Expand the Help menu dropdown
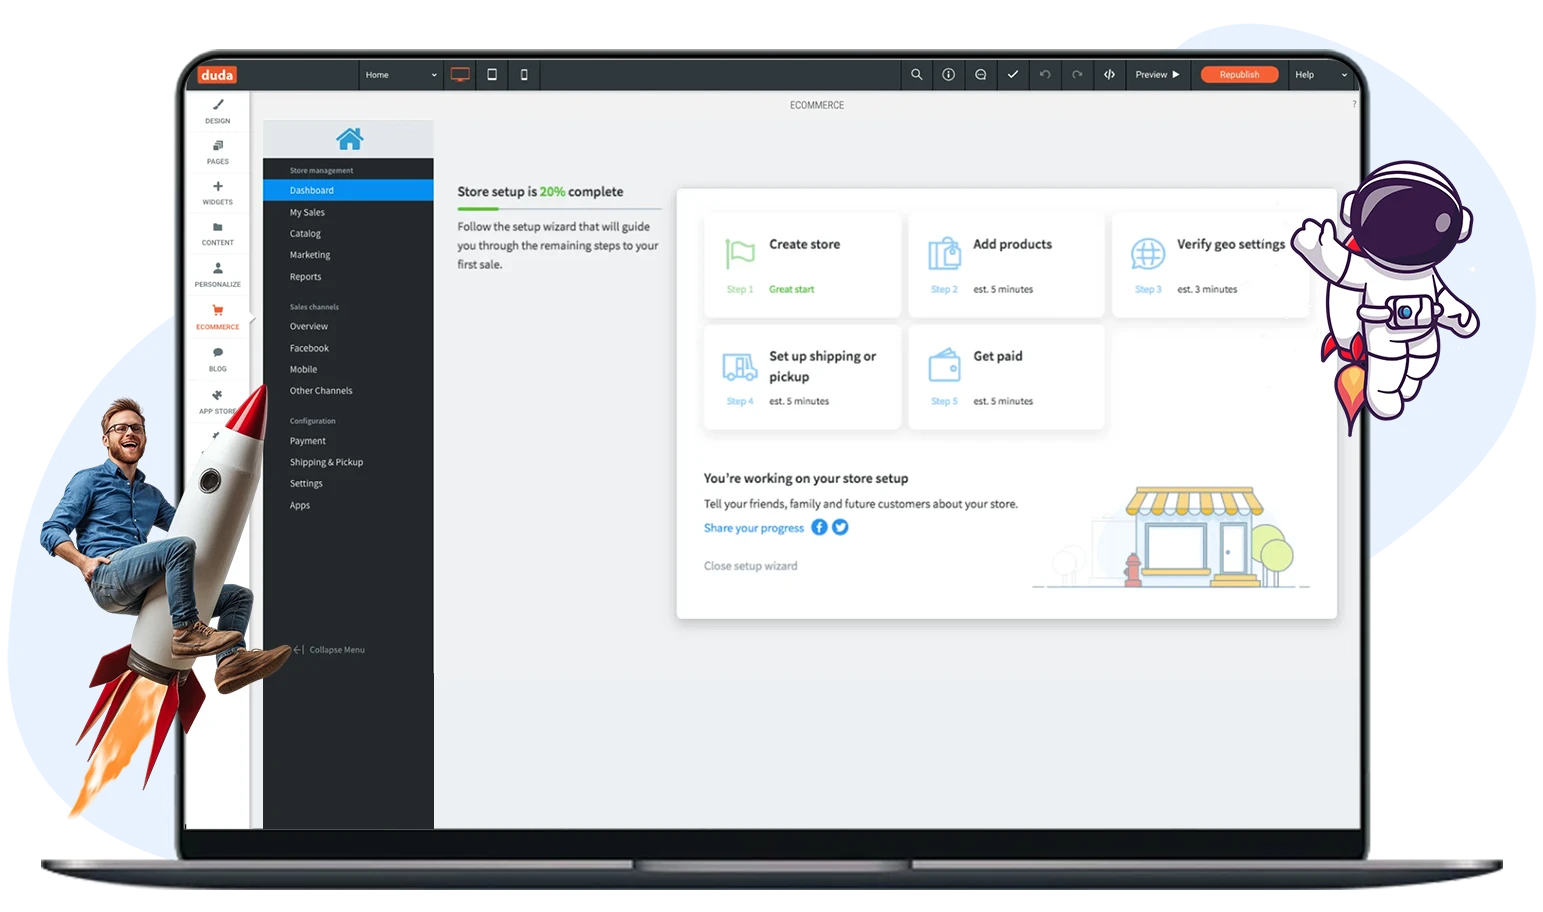Image resolution: width=1543 pixels, height=912 pixels. 1320,75
